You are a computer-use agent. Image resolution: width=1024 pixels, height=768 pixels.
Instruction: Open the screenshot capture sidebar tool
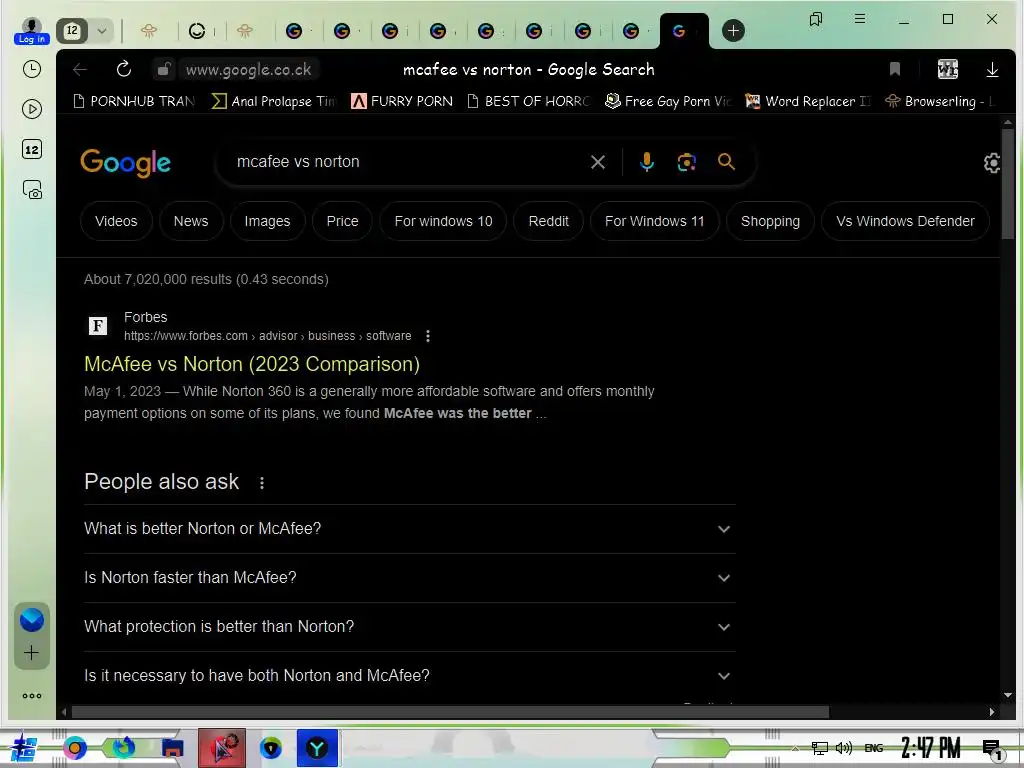(32, 189)
